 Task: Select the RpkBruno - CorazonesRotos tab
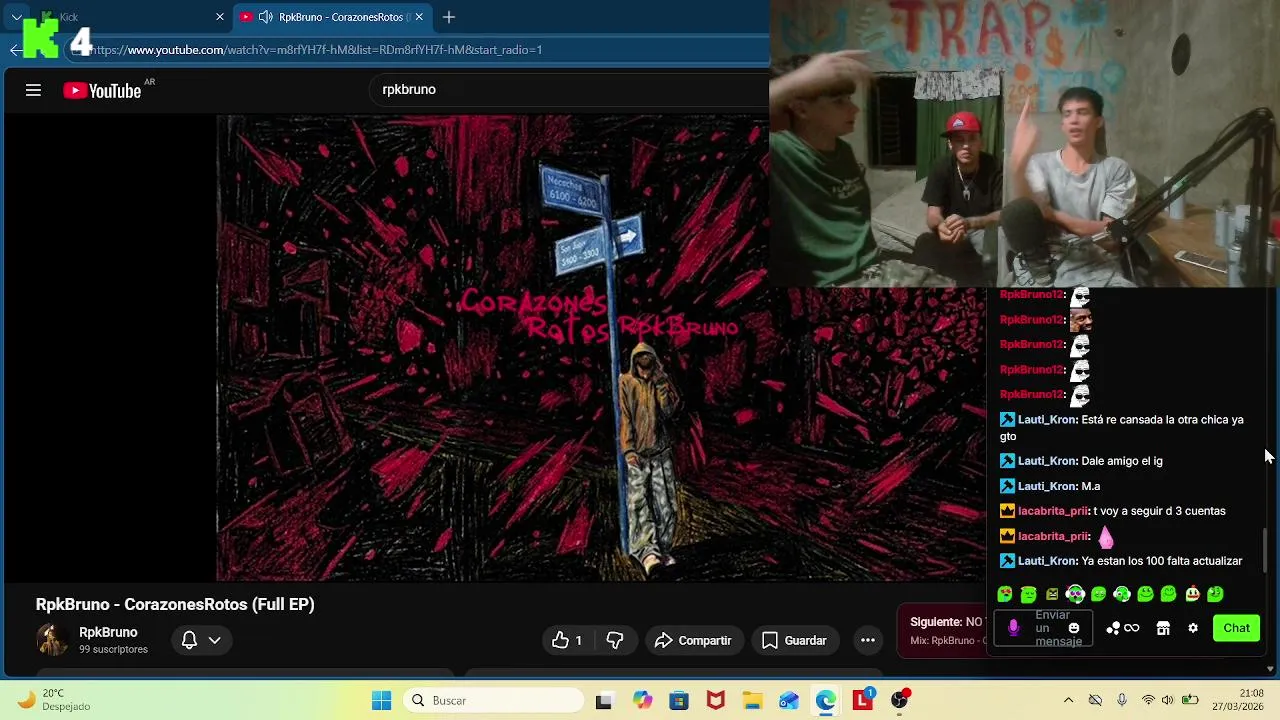tap(333, 17)
